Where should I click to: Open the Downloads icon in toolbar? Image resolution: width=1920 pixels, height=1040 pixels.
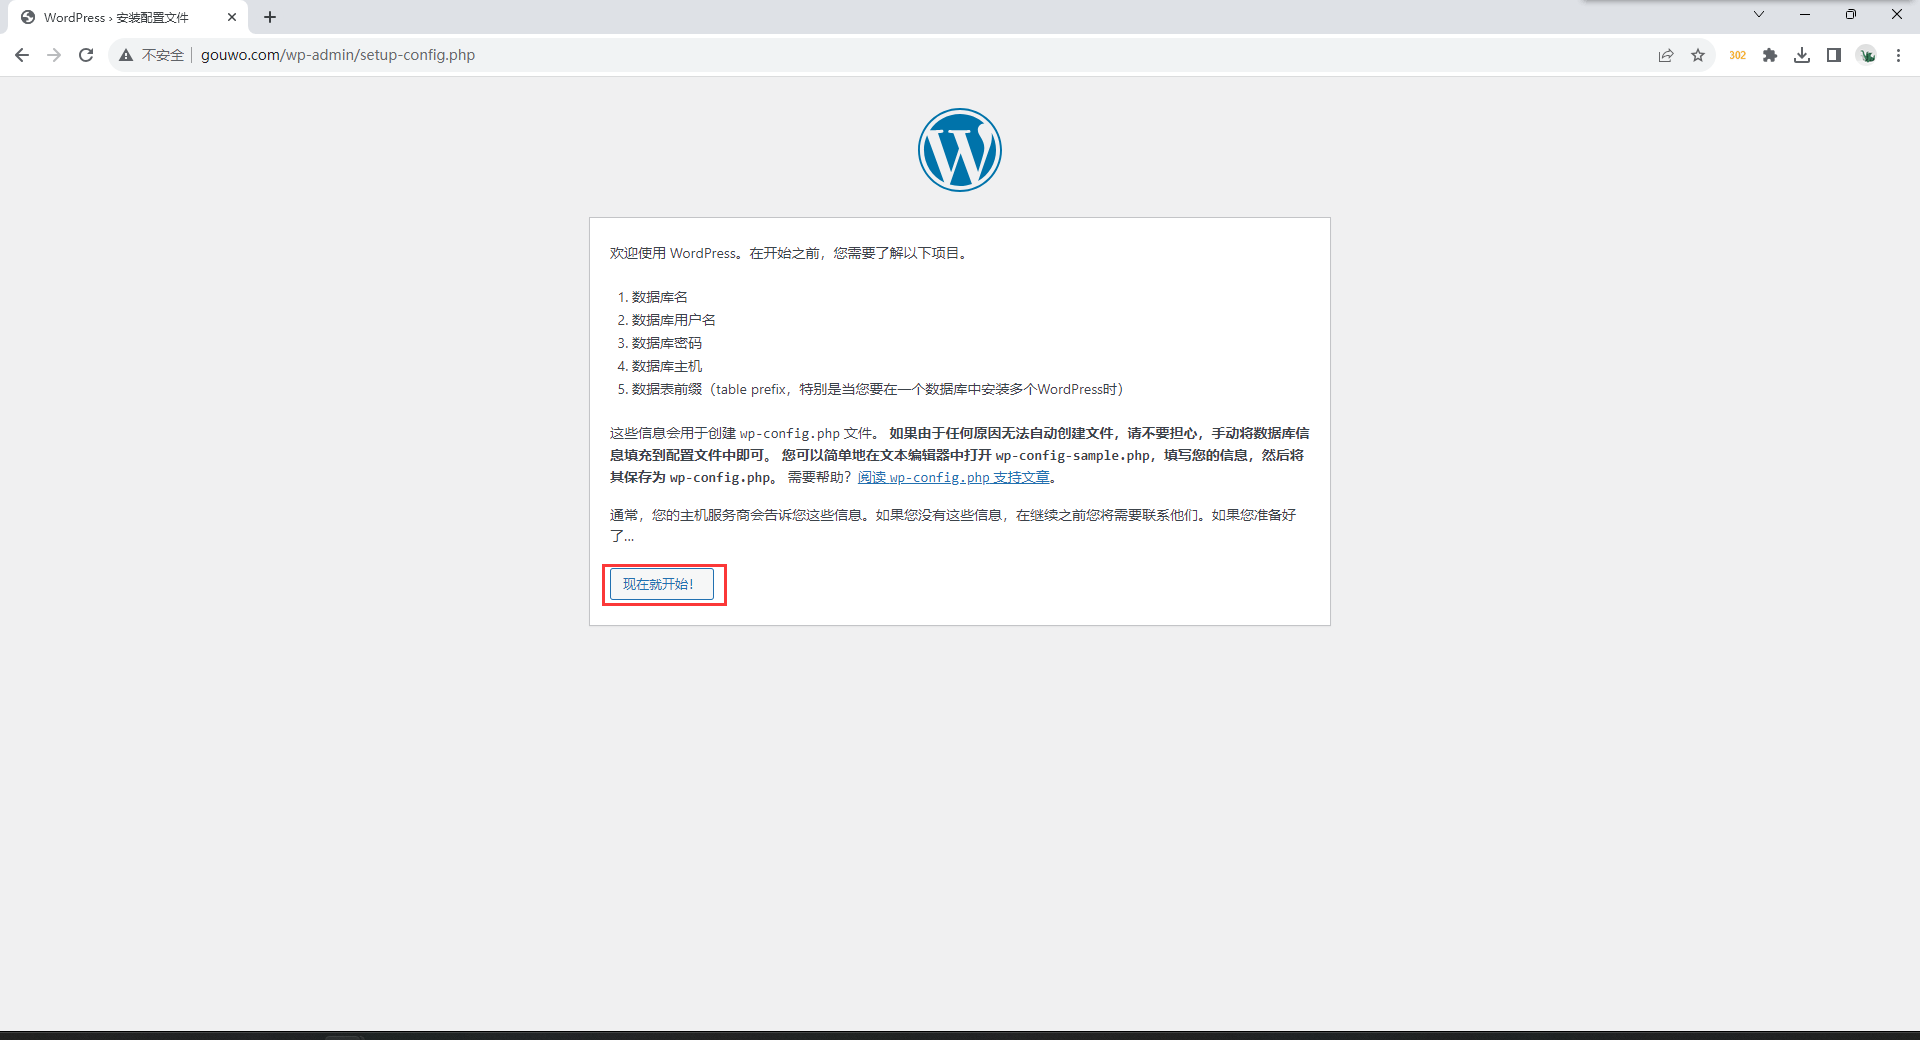click(x=1802, y=55)
